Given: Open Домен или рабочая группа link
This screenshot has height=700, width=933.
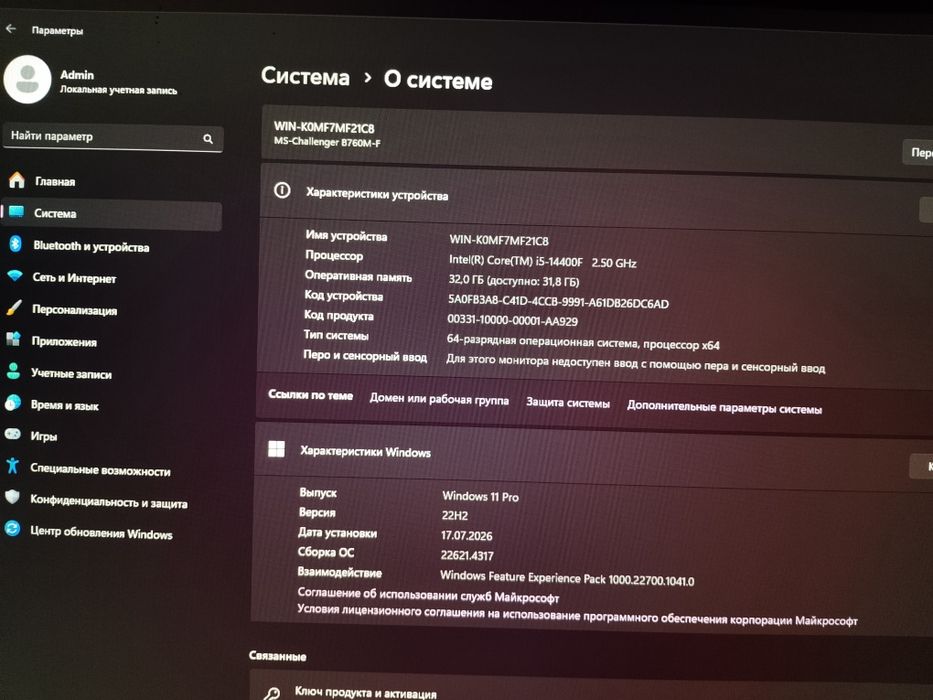Looking at the screenshot, I should pyautogui.click(x=439, y=399).
